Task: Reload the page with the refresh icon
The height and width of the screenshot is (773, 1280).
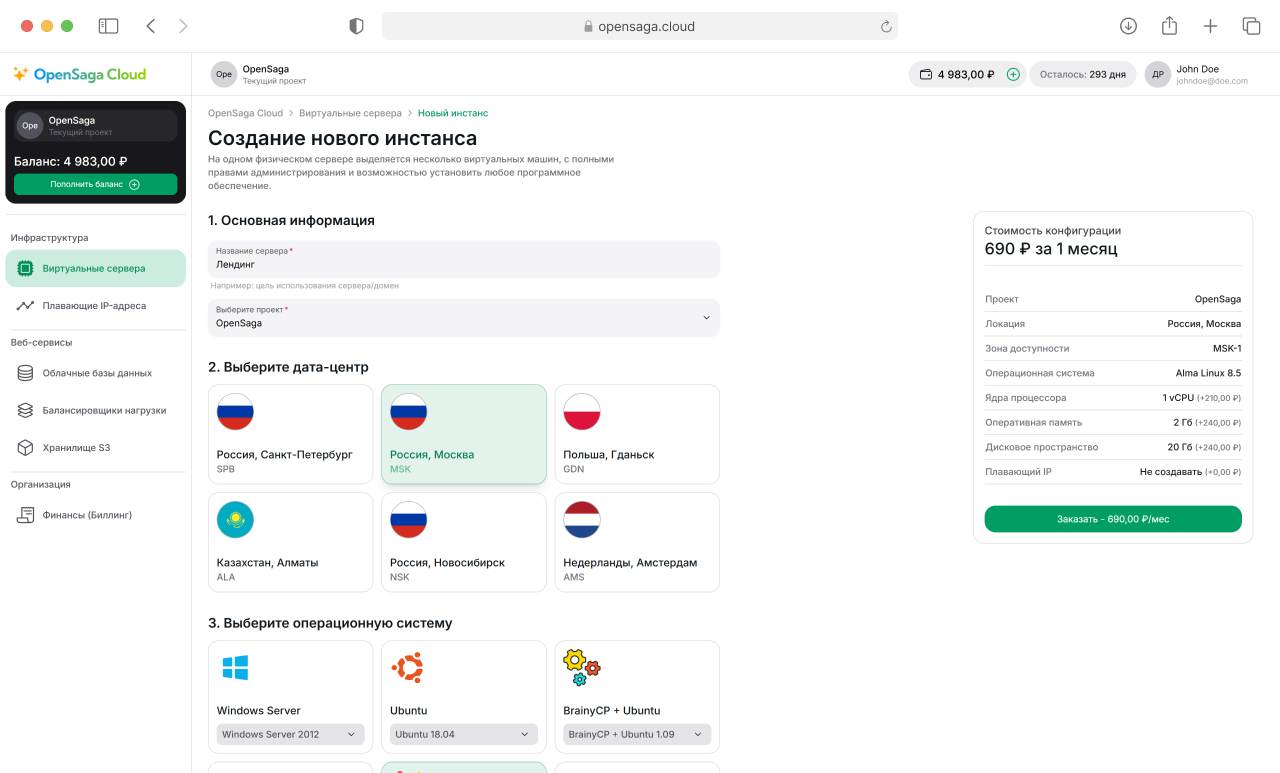Action: coord(886,27)
